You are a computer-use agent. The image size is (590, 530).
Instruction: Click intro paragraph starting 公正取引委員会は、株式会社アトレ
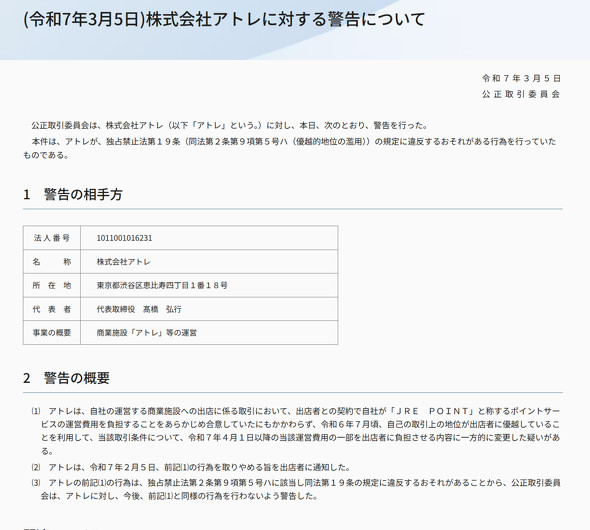click(230, 125)
